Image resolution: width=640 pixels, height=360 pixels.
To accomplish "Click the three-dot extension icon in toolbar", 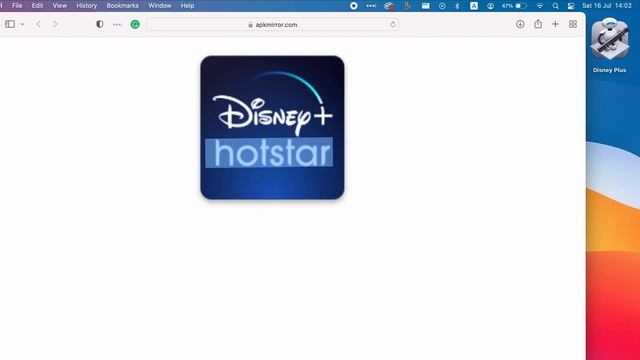I will tap(117, 24).
